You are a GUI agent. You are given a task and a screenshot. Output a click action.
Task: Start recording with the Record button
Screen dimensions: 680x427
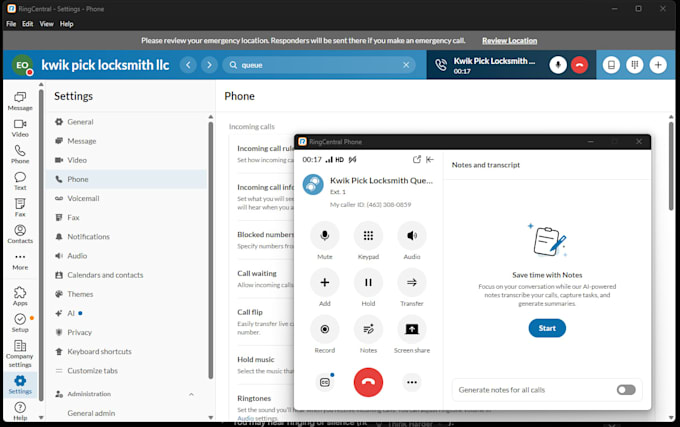[324, 329]
